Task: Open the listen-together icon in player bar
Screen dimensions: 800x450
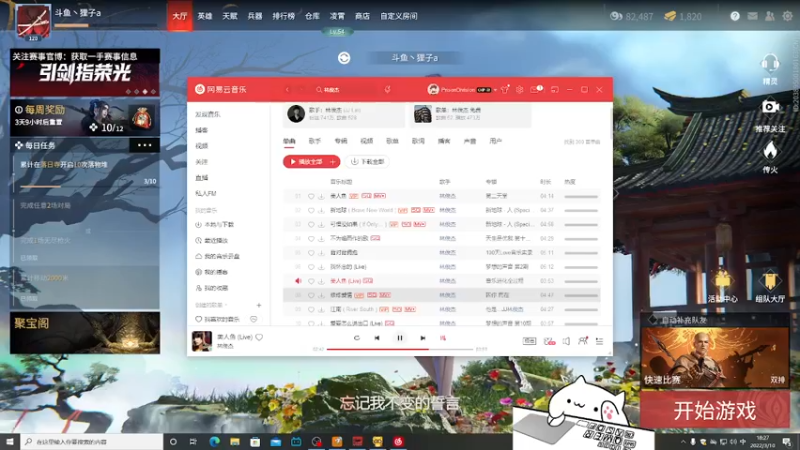Action: pos(583,341)
